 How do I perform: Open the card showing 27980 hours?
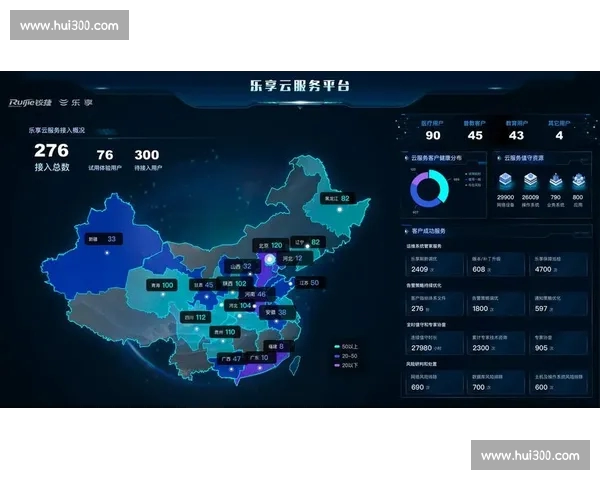point(434,343)
